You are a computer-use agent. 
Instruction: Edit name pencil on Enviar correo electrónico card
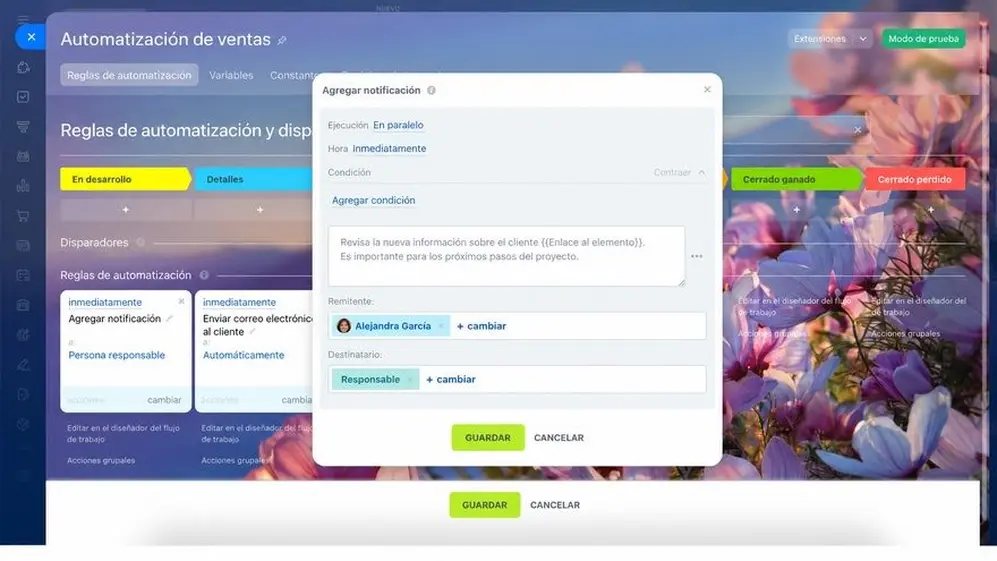(252, 332)
